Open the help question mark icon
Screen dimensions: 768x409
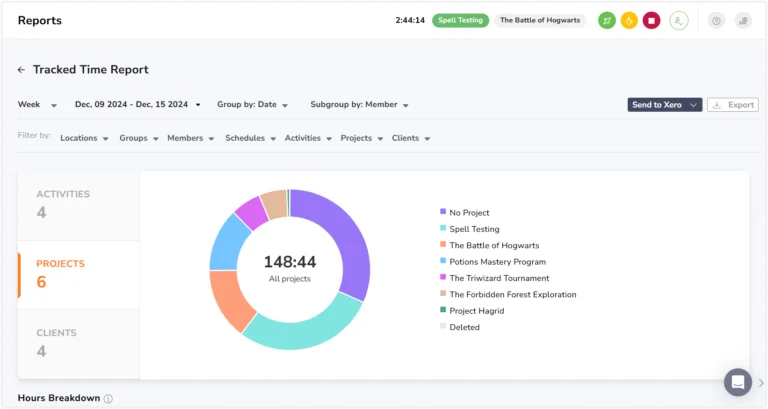pyautogui.click(x=716, y=21)
